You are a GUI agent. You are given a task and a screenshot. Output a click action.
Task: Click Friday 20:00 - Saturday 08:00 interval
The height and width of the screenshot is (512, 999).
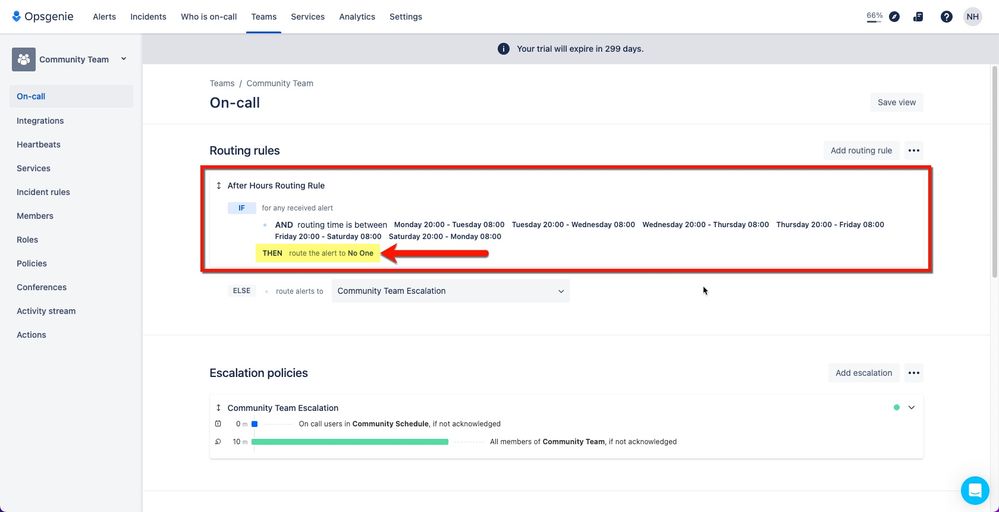coord(328,237)
